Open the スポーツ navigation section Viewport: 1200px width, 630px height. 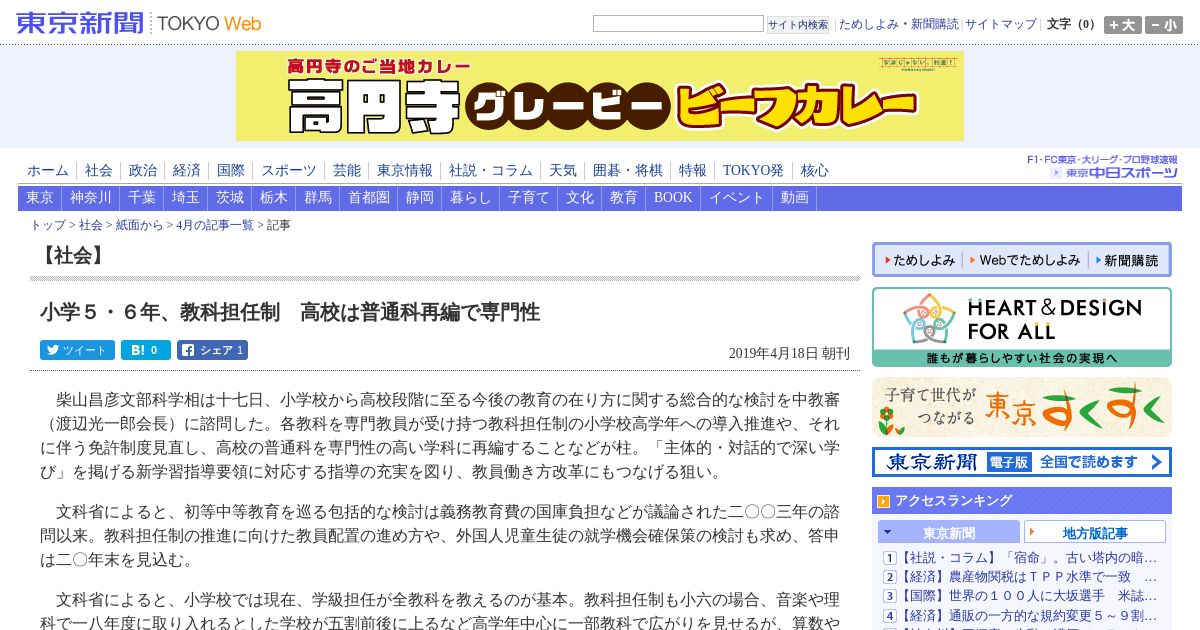click(x=288, y=170)
